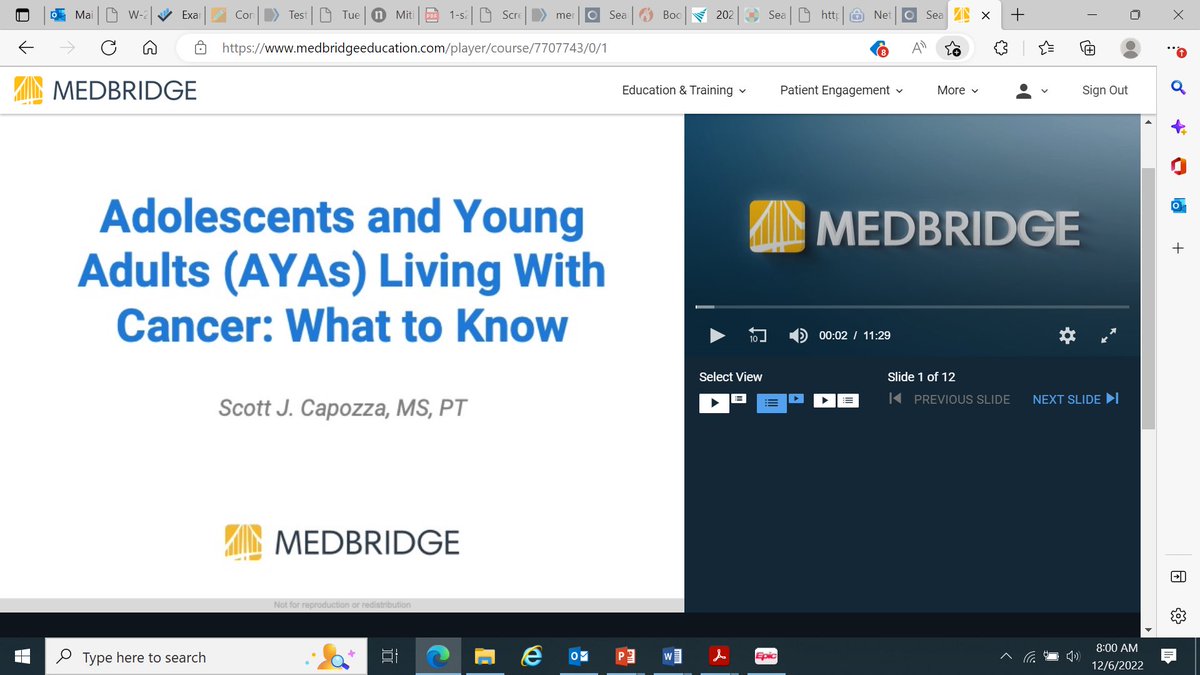Open video player settings gear
The width and height of the screenshot is (1200, 675).
[x=1067, y=336]
